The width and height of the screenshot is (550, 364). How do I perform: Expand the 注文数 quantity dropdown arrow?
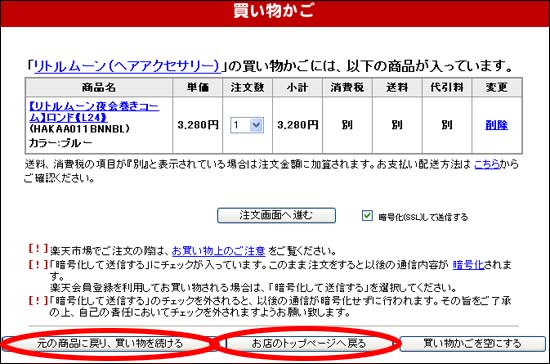(256, 125)
